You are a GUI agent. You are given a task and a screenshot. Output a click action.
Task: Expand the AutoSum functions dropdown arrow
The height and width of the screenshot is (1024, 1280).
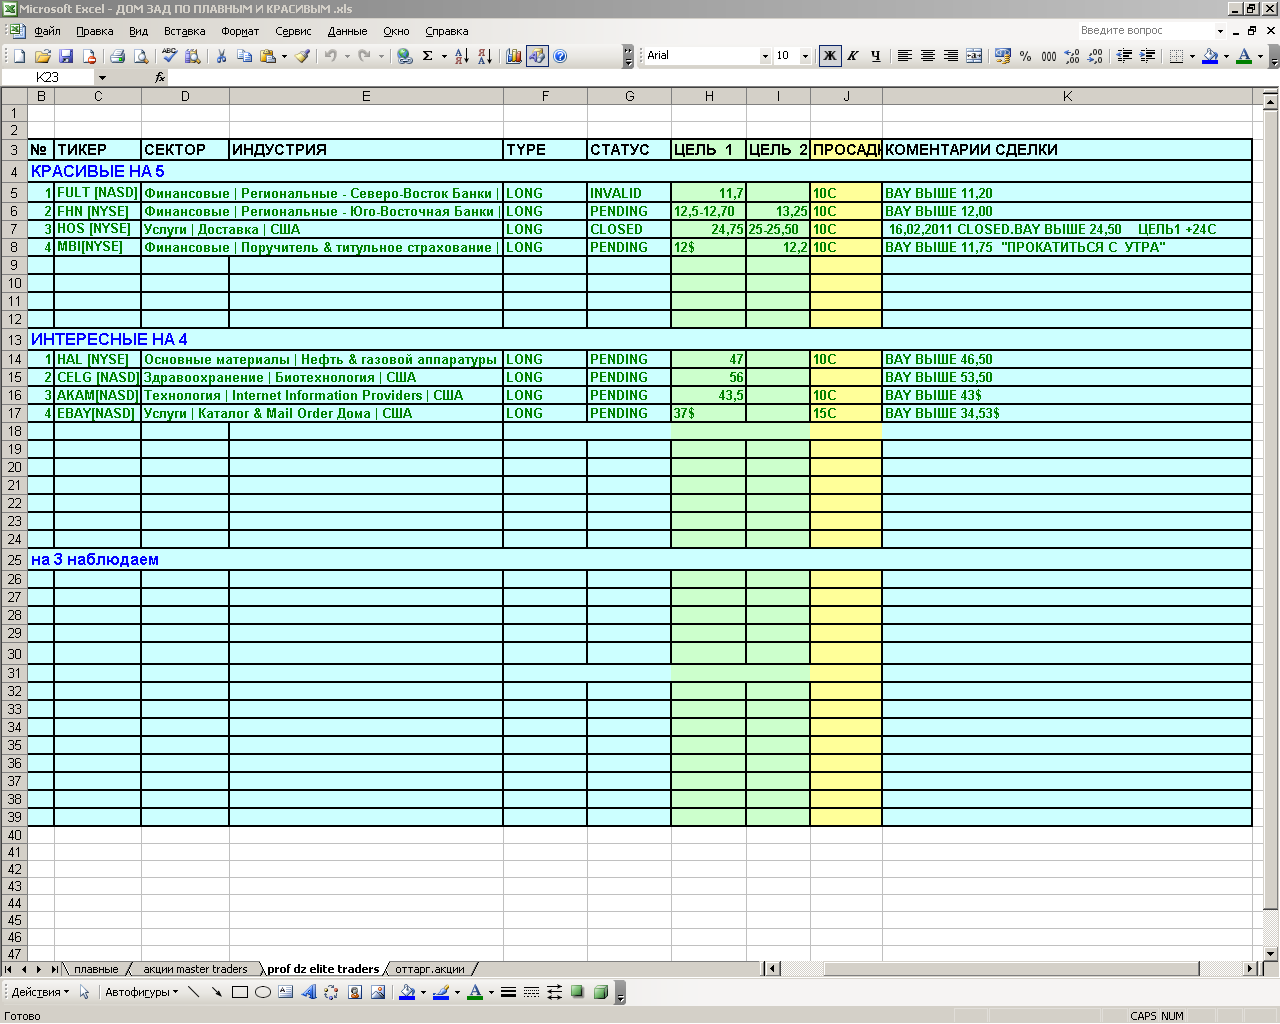(x=444, y=56)
